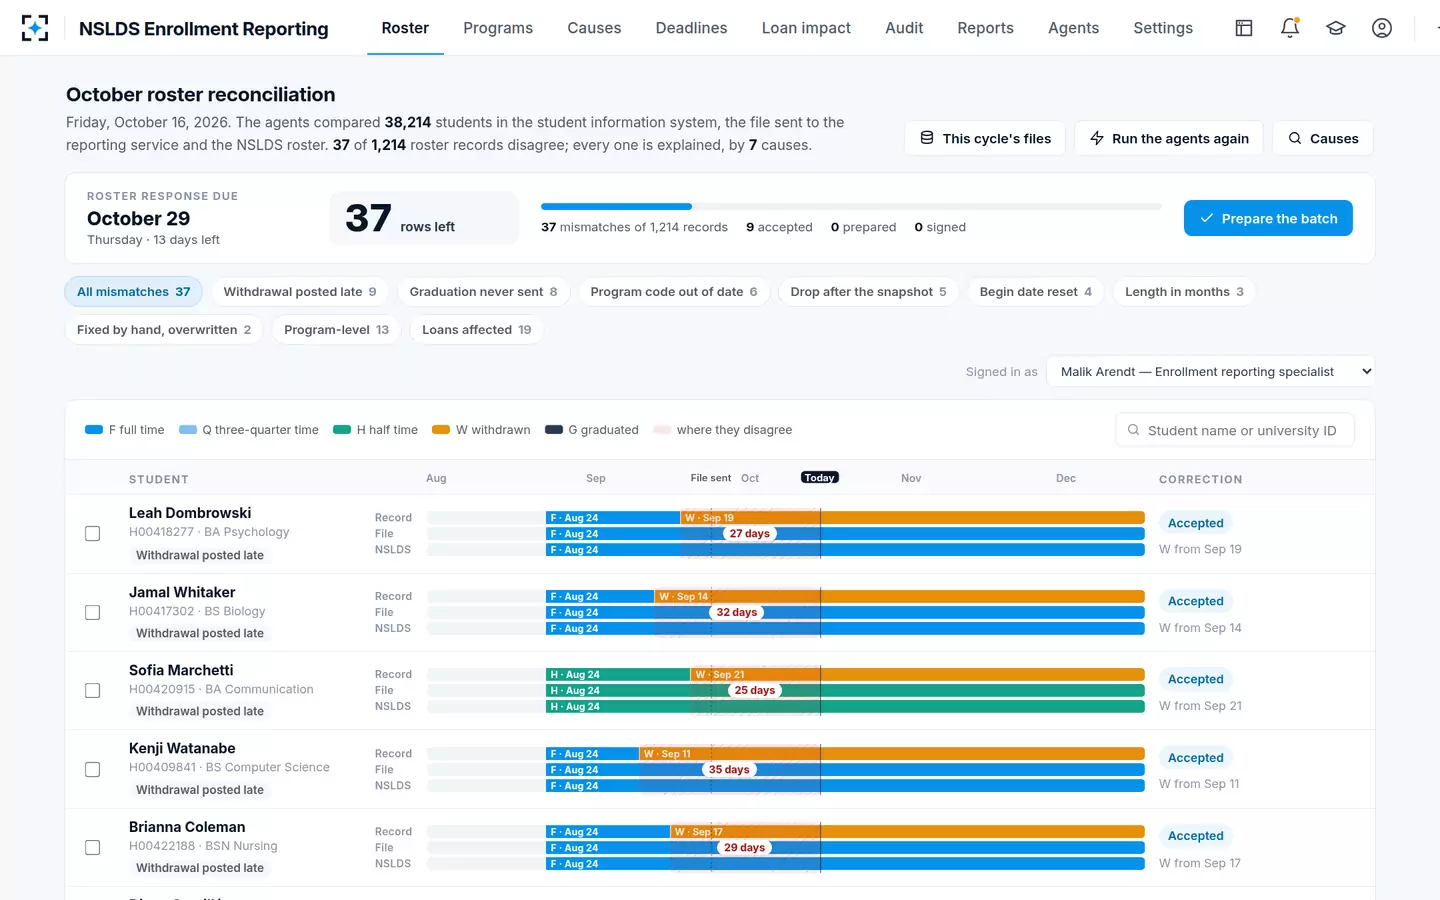Filter by Begin date reset
This screenshot has width=1440, height=900.
[1035, 292]
